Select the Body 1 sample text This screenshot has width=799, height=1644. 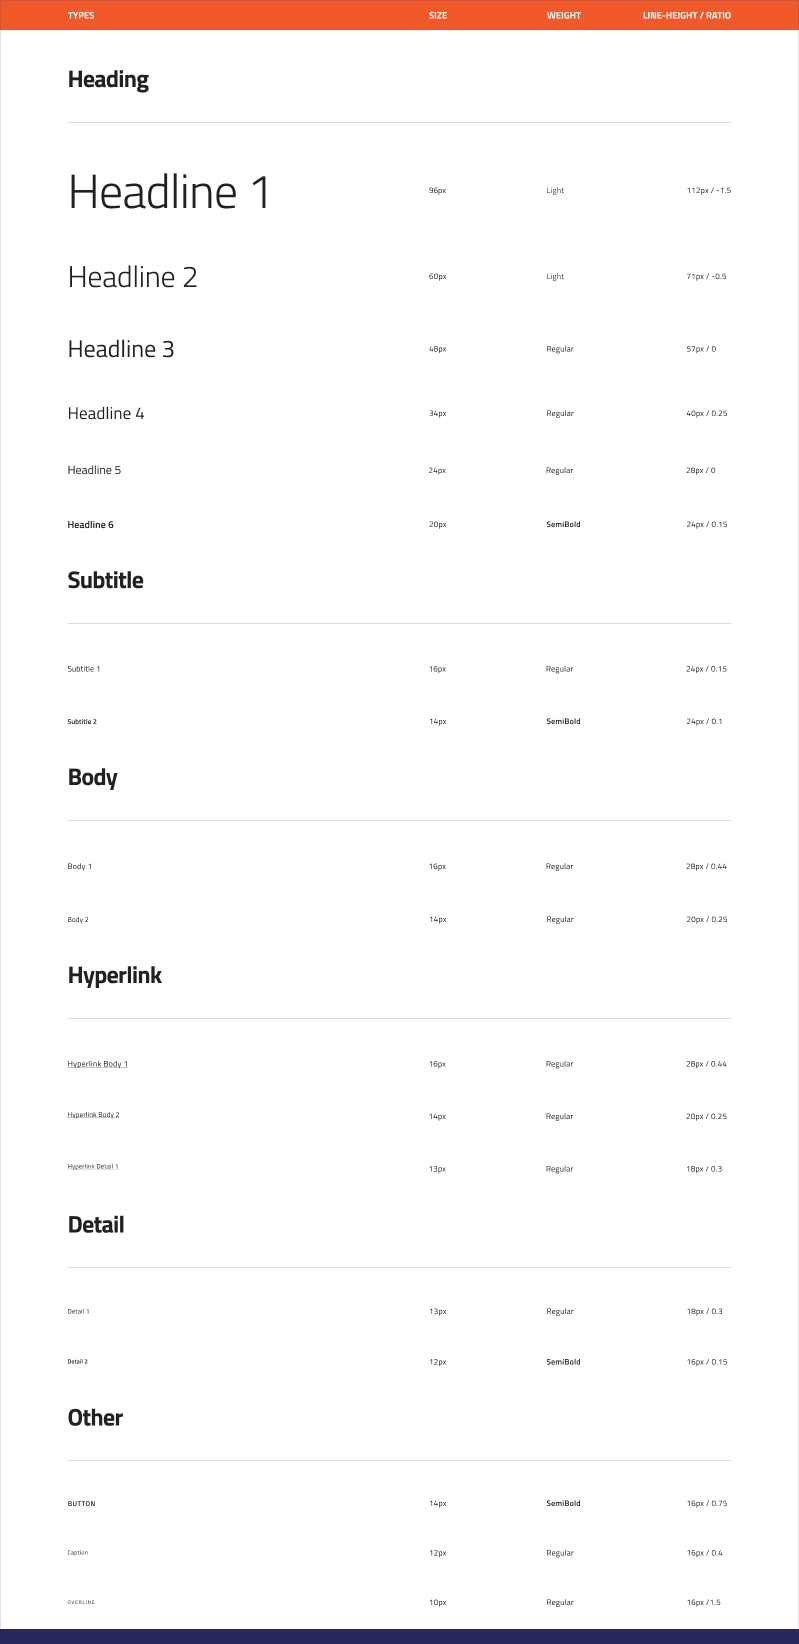tap(79, 866)
